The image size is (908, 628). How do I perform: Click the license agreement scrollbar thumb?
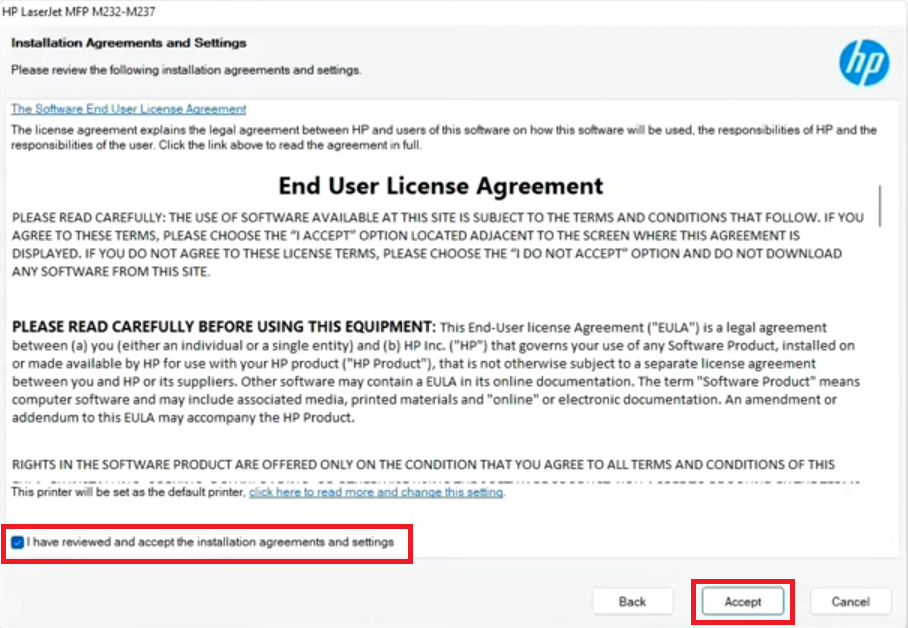pyautogui.click(x=880, y=206)
